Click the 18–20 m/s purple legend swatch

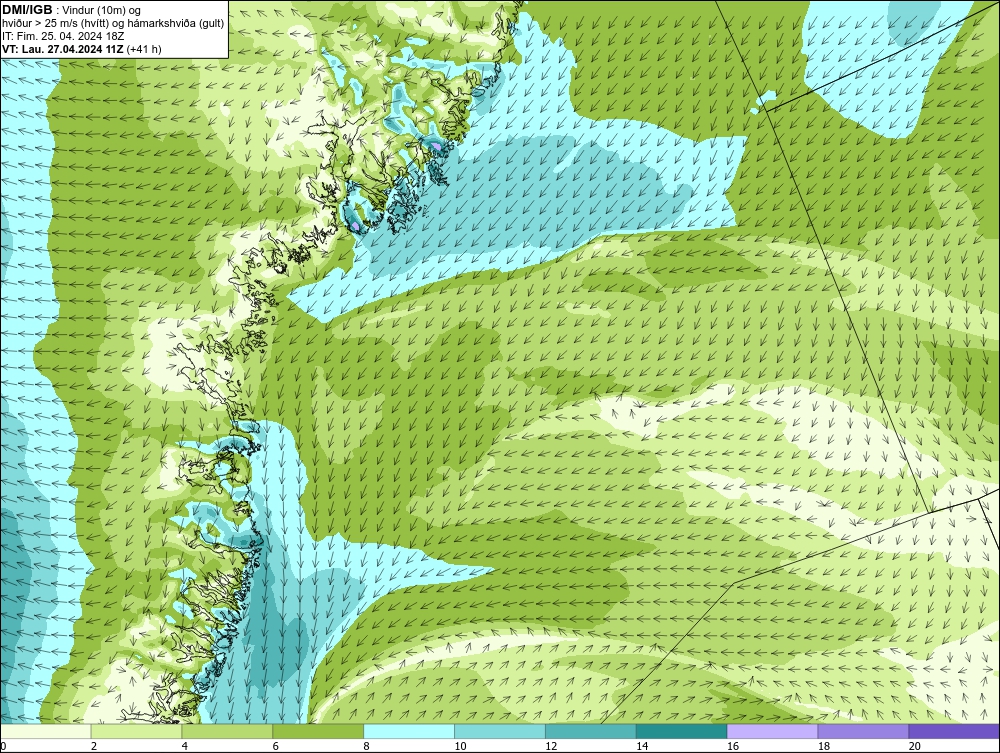[x=864, y=731]
